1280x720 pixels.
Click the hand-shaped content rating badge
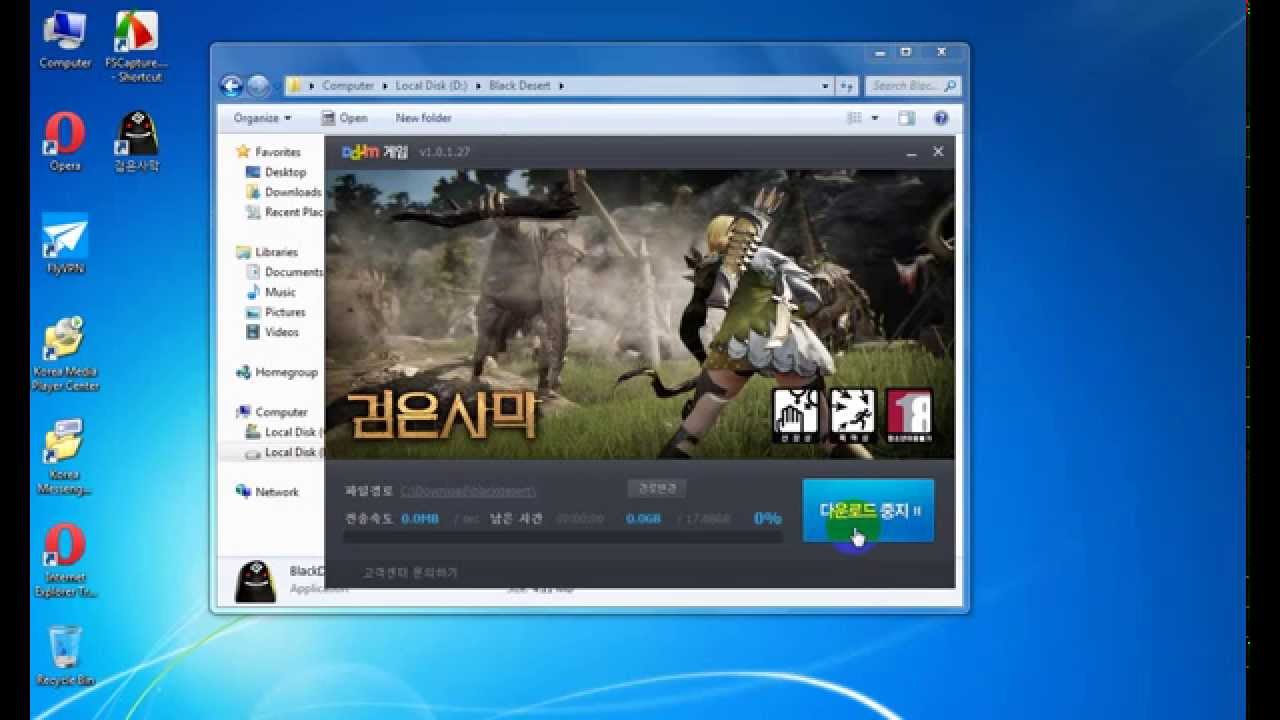[x=796, y=415]
